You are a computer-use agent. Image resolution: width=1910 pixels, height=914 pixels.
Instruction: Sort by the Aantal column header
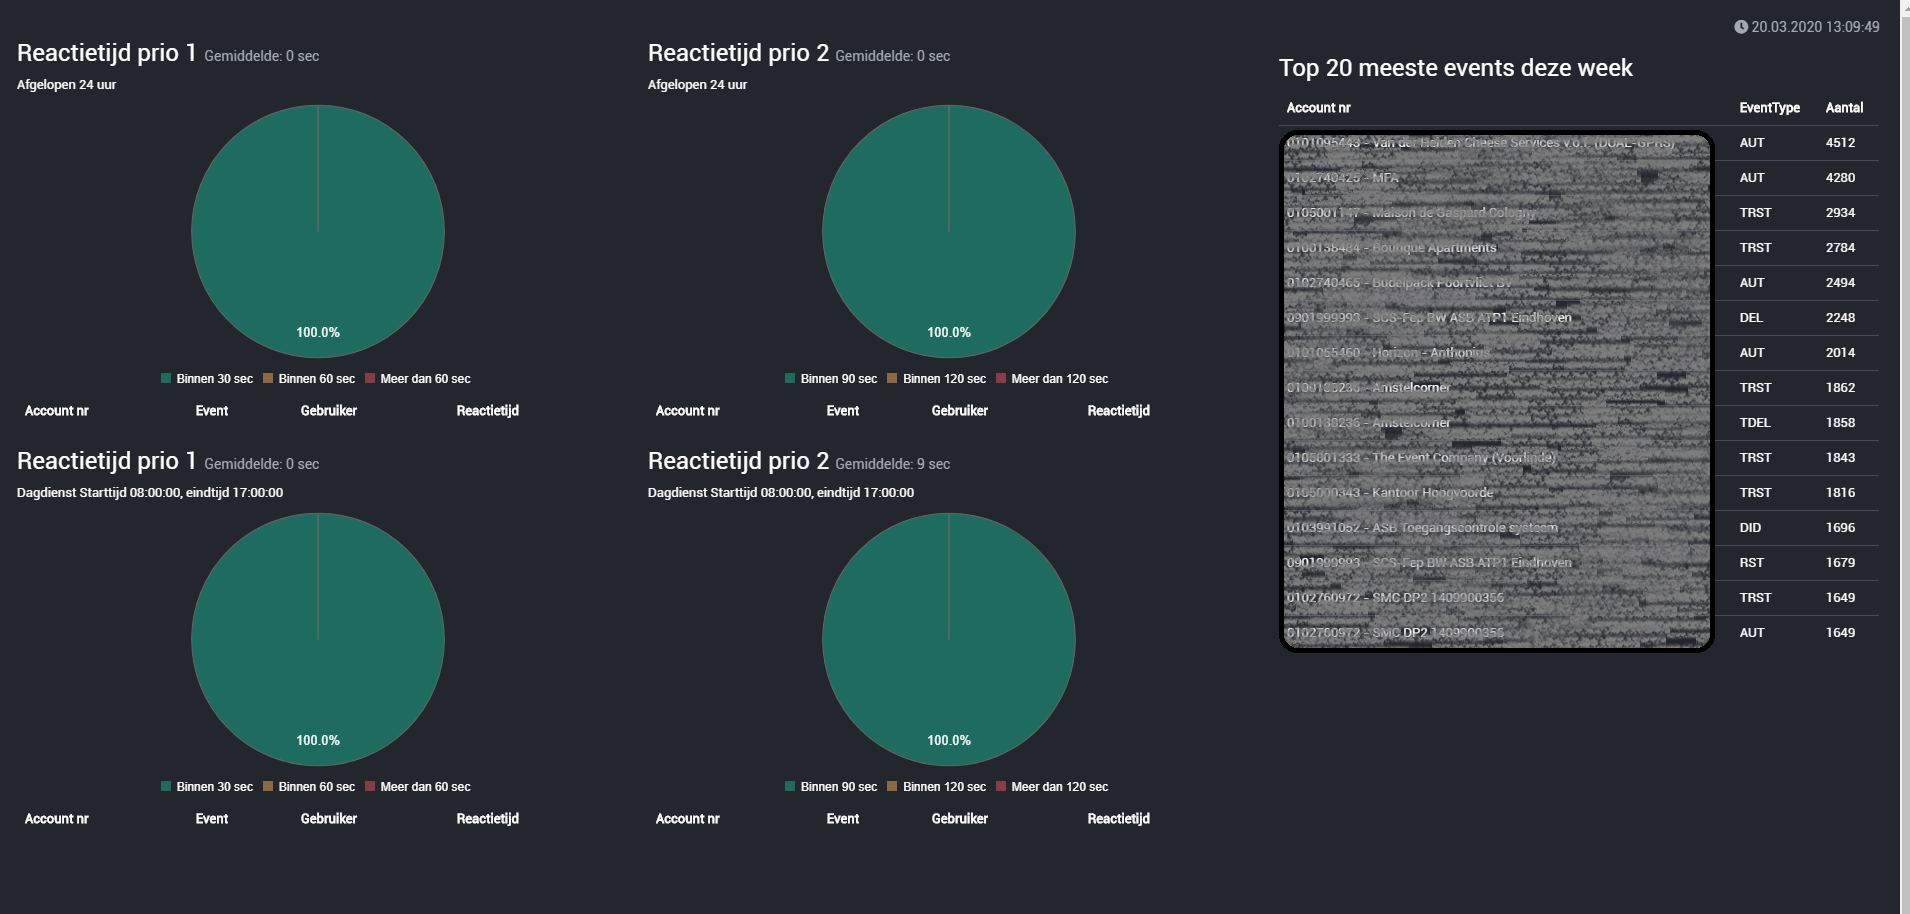coord(1843,108)
